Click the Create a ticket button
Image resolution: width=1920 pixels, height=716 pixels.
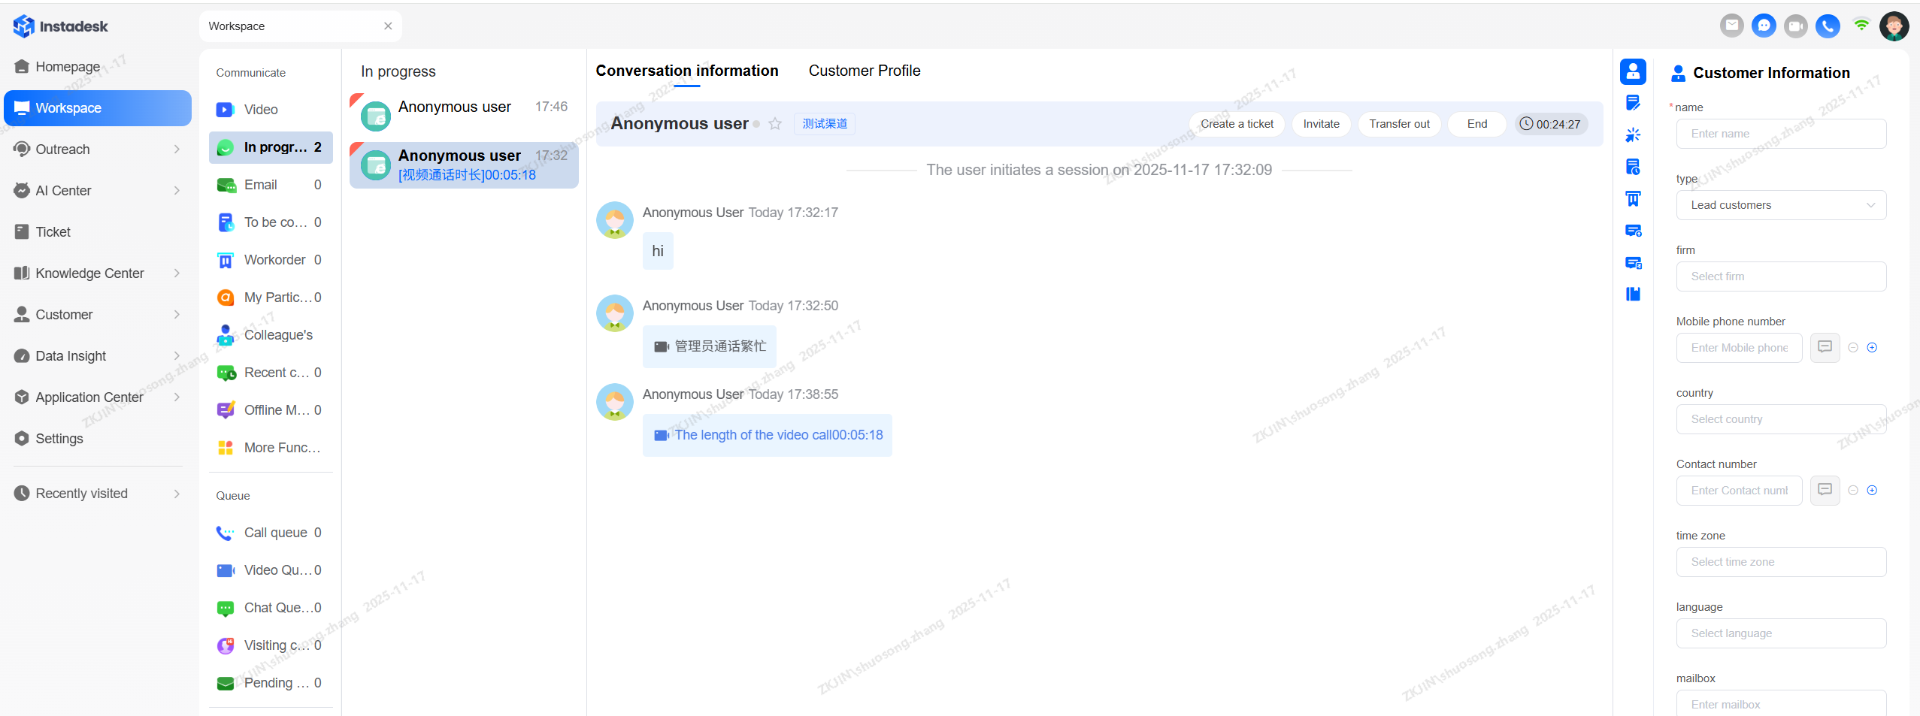point(1236,124)
